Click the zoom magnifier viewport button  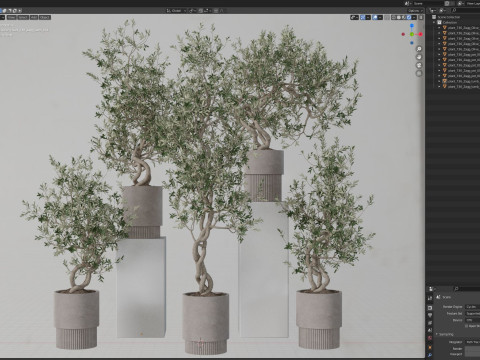pyautogui.click(x=419, y=49)
